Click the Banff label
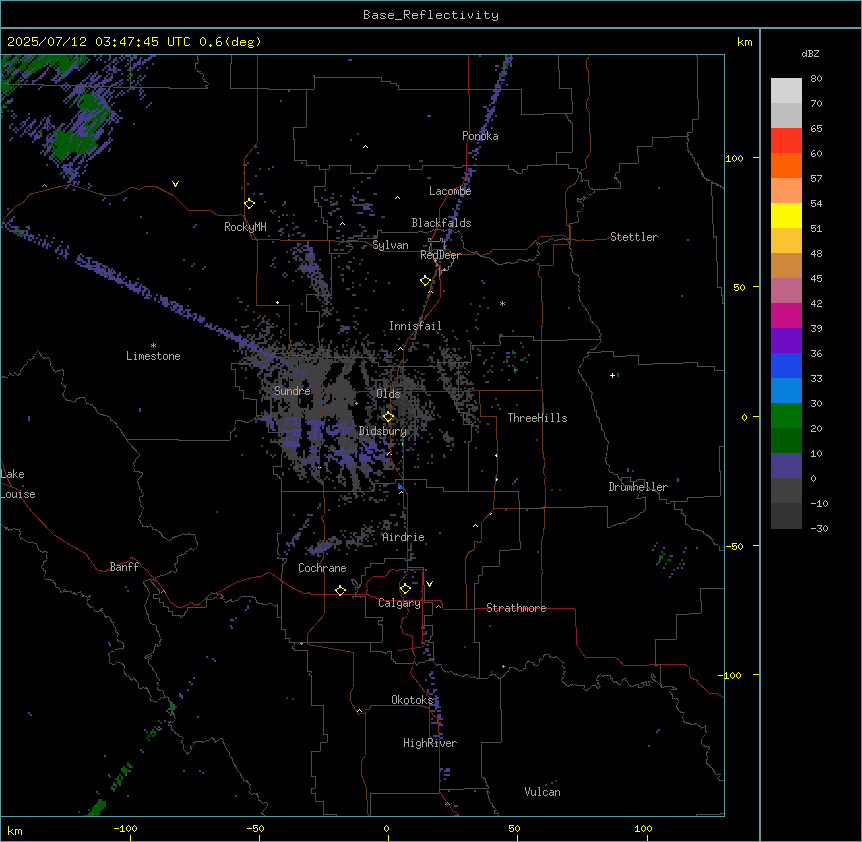 click(x=124, y=567)
